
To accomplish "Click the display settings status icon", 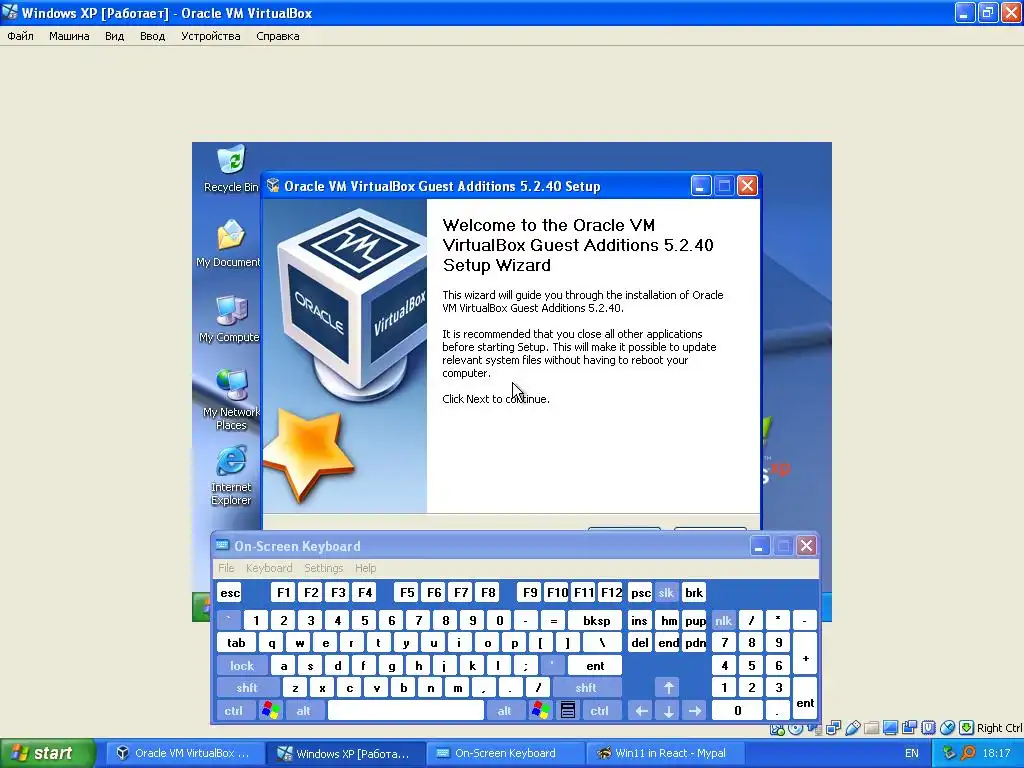I will point(890,728).
